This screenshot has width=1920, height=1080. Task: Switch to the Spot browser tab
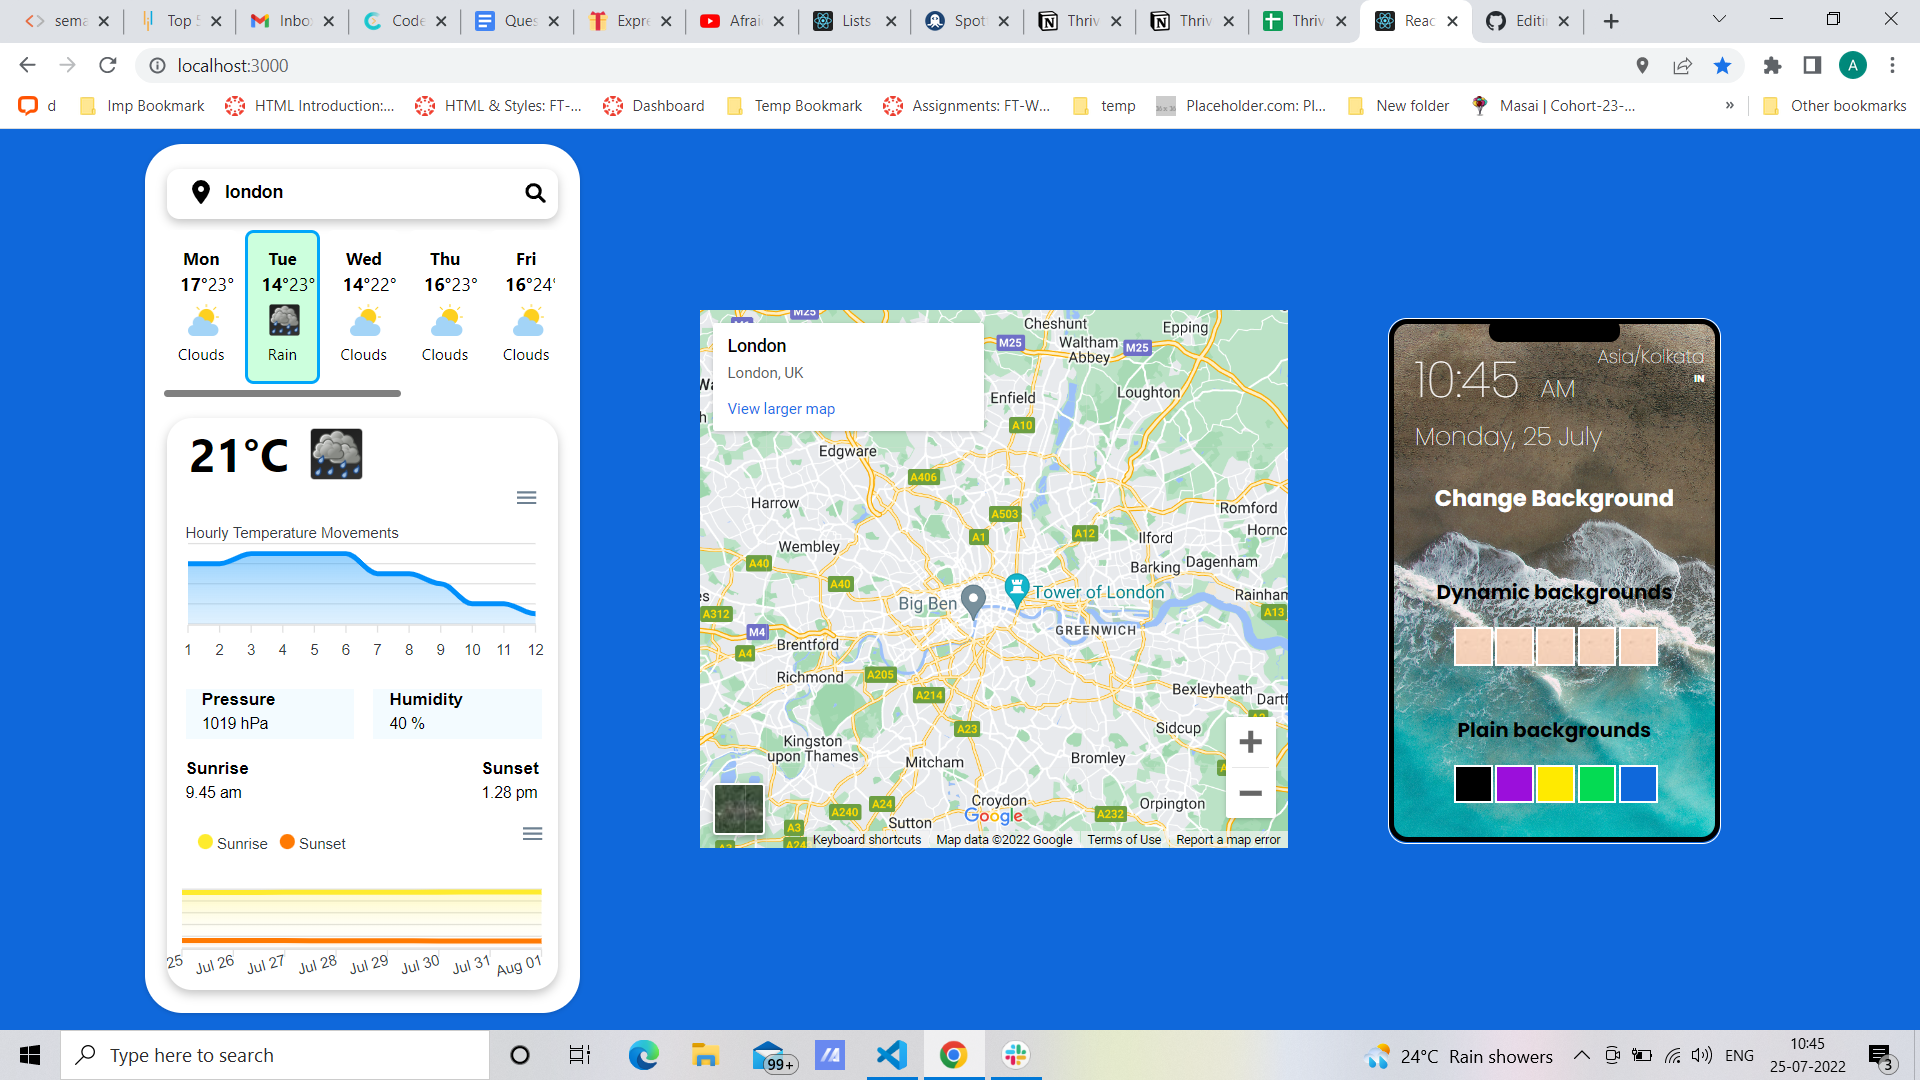click(967, 21)
